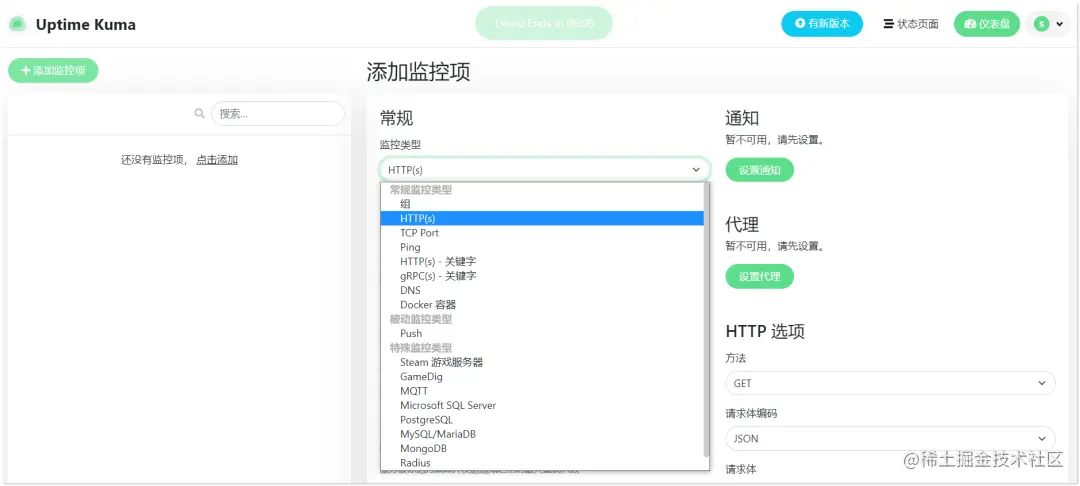Choose MongoDB option
The height and width of the screenshot is (486, 1080).
[x=542, y=449]
